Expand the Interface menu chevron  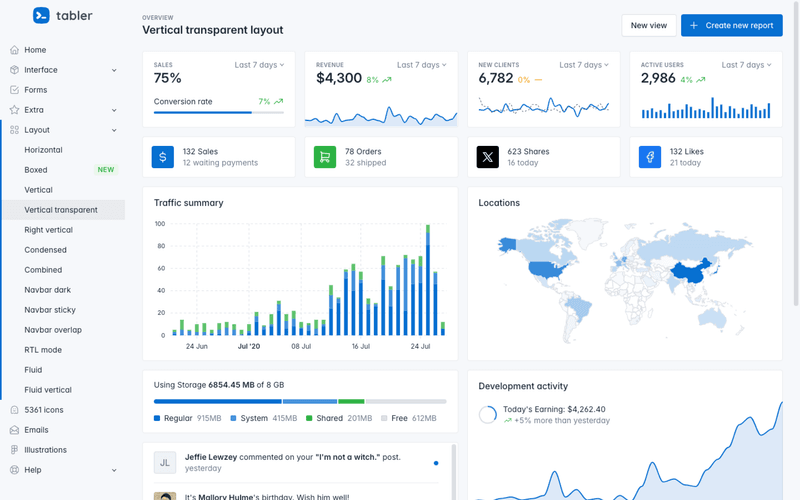pos(114,70)
